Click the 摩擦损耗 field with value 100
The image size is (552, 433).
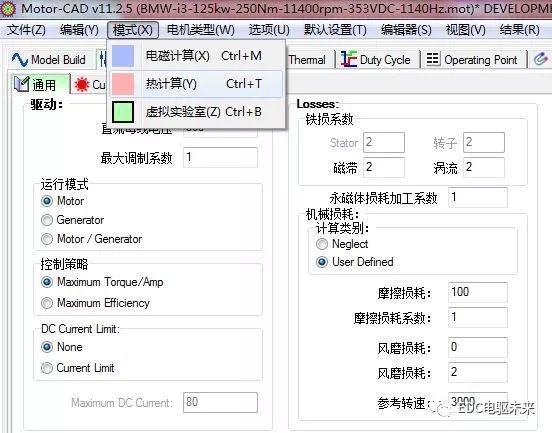(x=478, y=292)
